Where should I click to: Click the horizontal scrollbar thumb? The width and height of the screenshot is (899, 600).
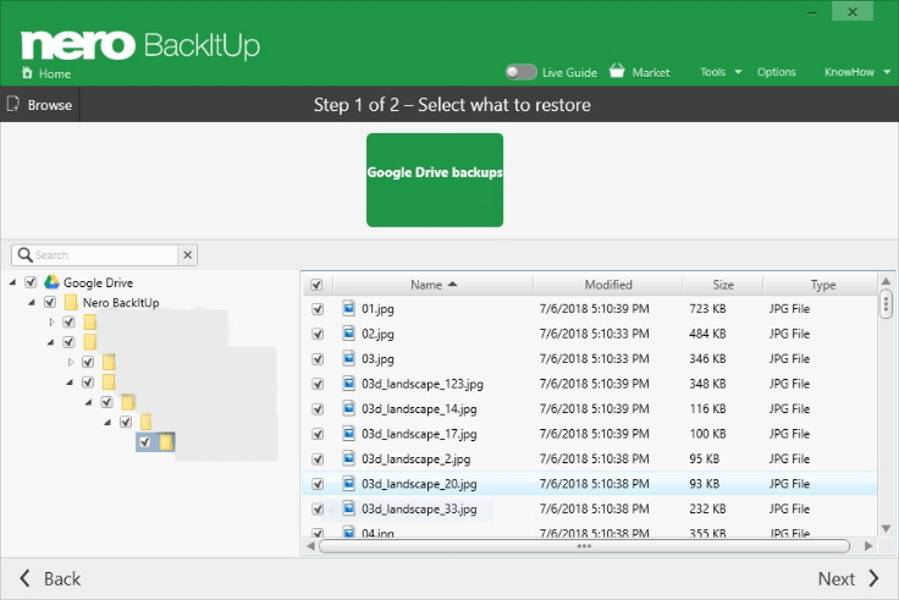point(584,546)
